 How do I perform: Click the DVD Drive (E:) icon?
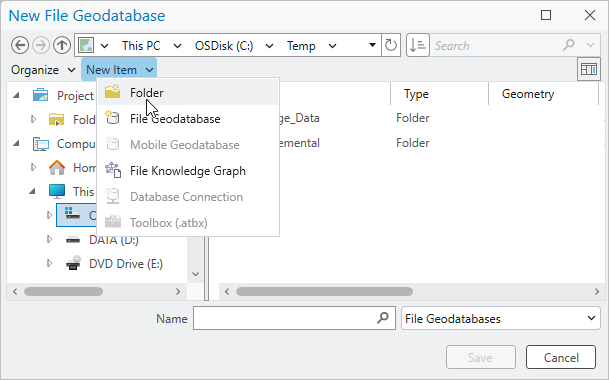[x=73, y=263]
